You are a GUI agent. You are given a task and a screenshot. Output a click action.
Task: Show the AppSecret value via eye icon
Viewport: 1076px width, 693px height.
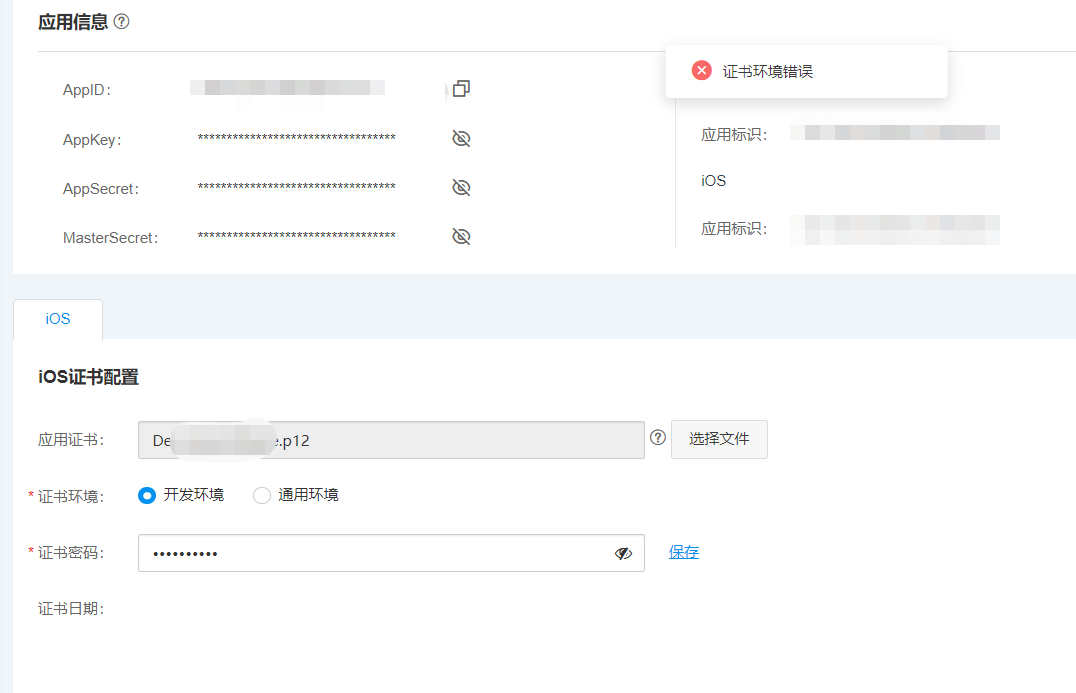pos(461,188)
